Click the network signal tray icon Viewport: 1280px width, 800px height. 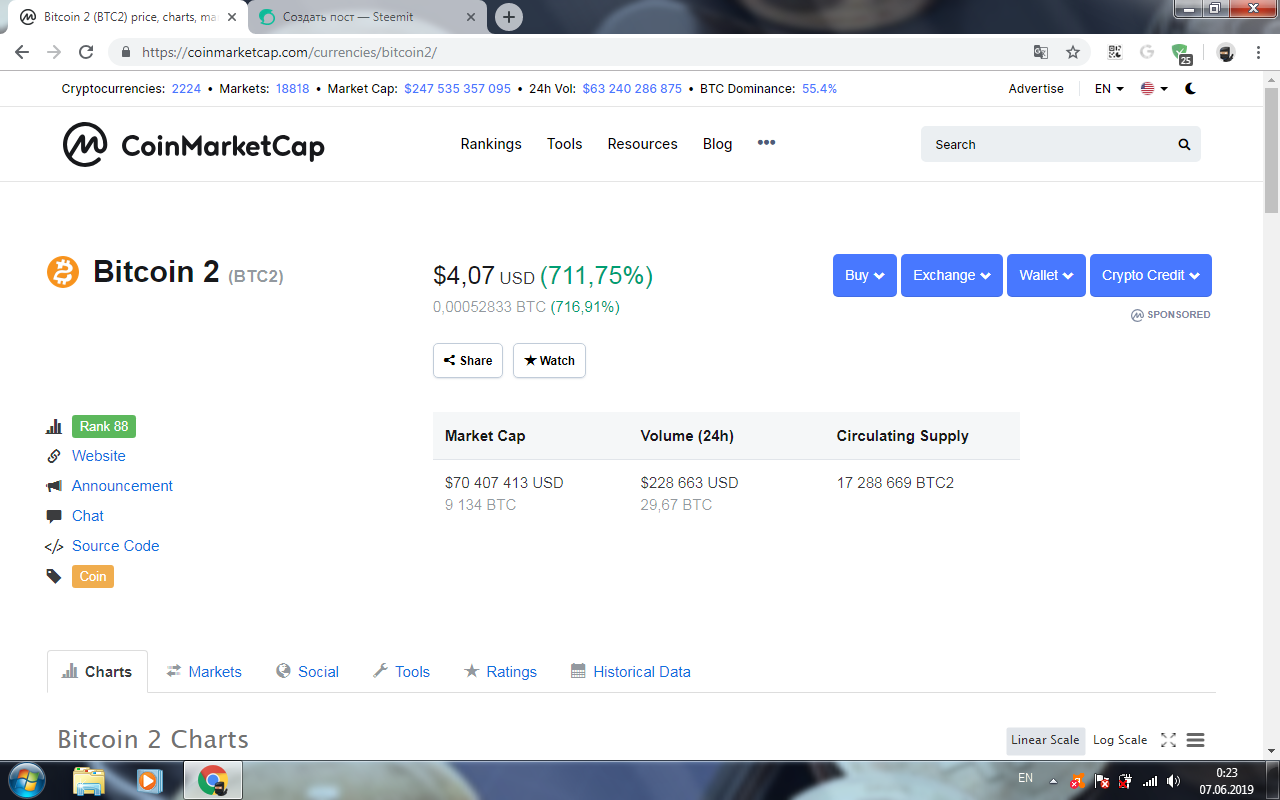click(x=1150, y=781)
